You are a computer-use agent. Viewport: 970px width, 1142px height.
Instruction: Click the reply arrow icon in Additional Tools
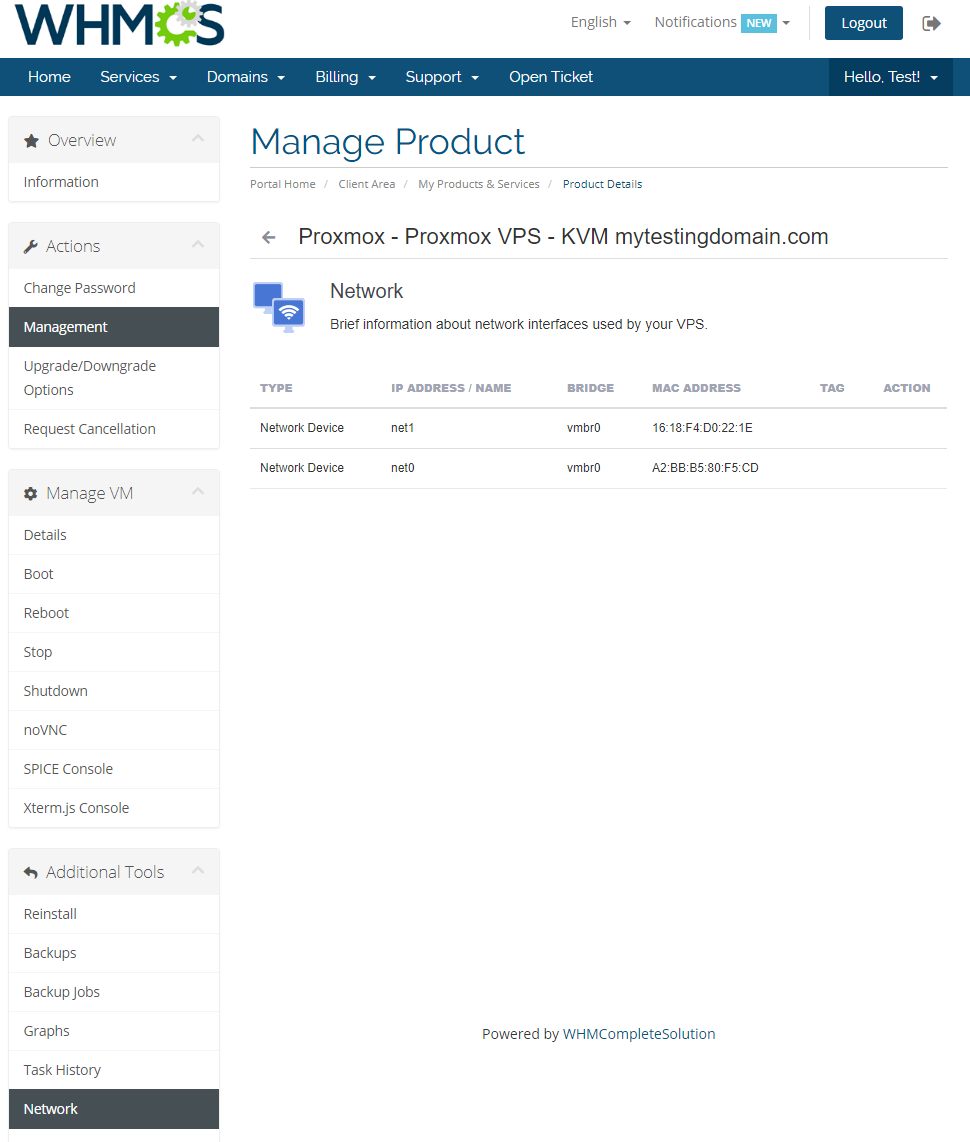tap(31, 873)
